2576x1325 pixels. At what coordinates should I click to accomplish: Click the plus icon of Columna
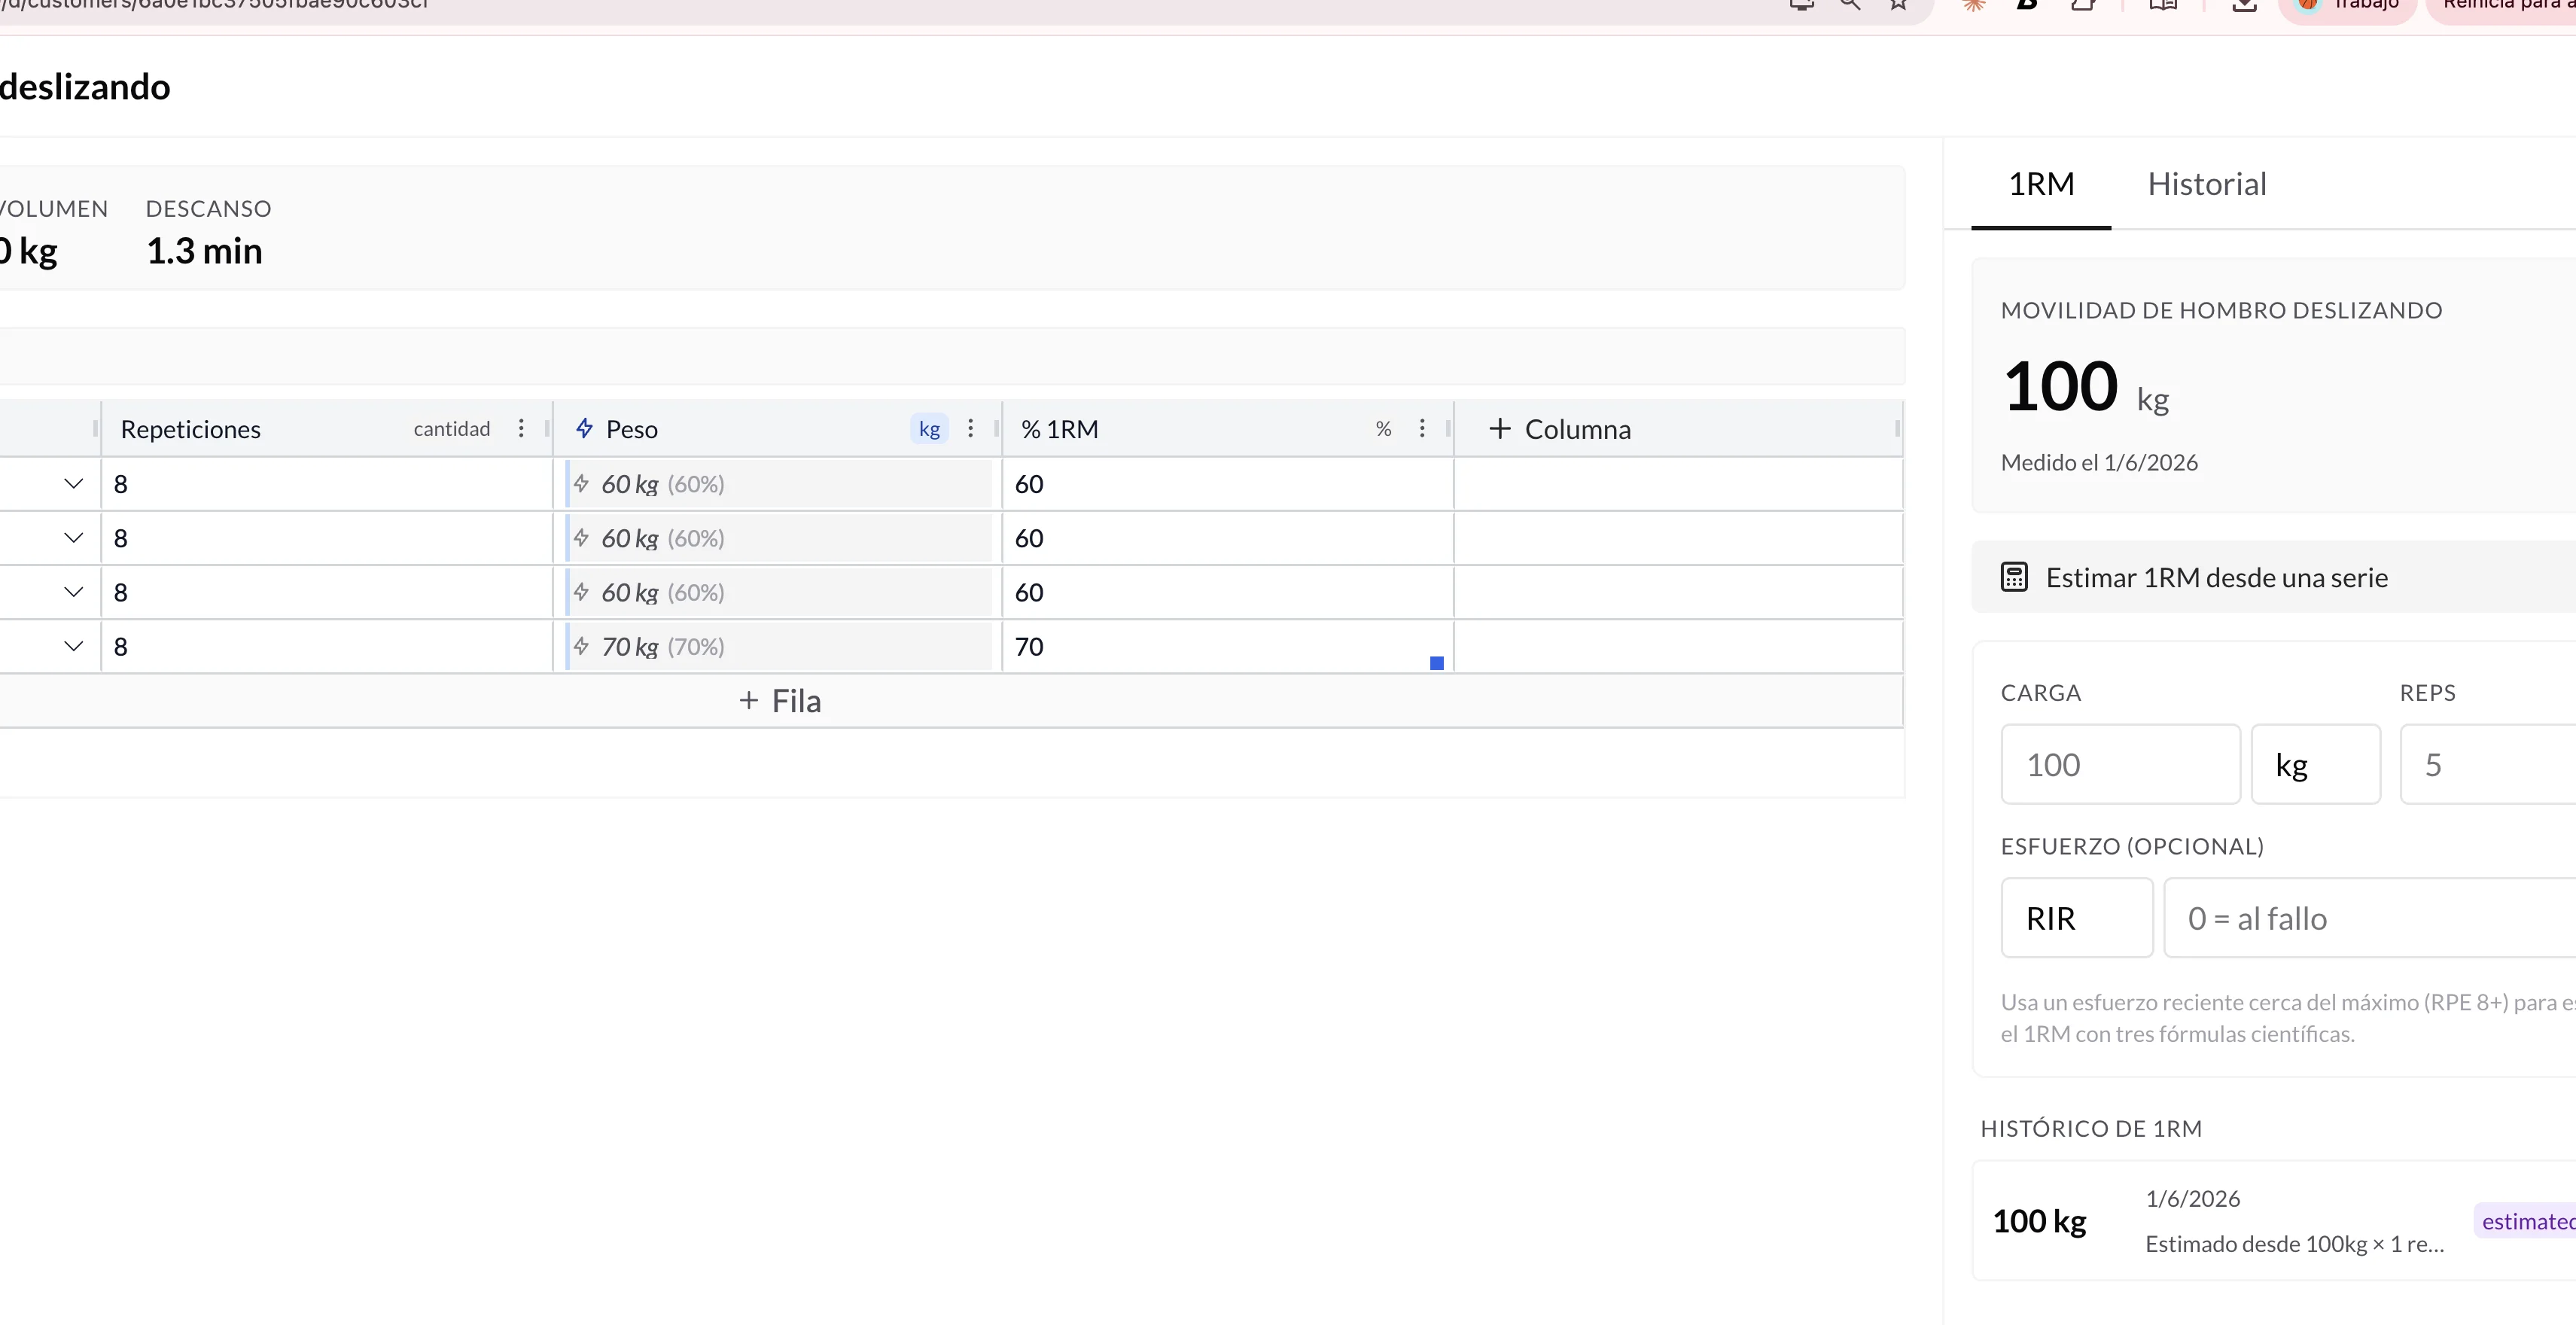(x=1499, y=429)
